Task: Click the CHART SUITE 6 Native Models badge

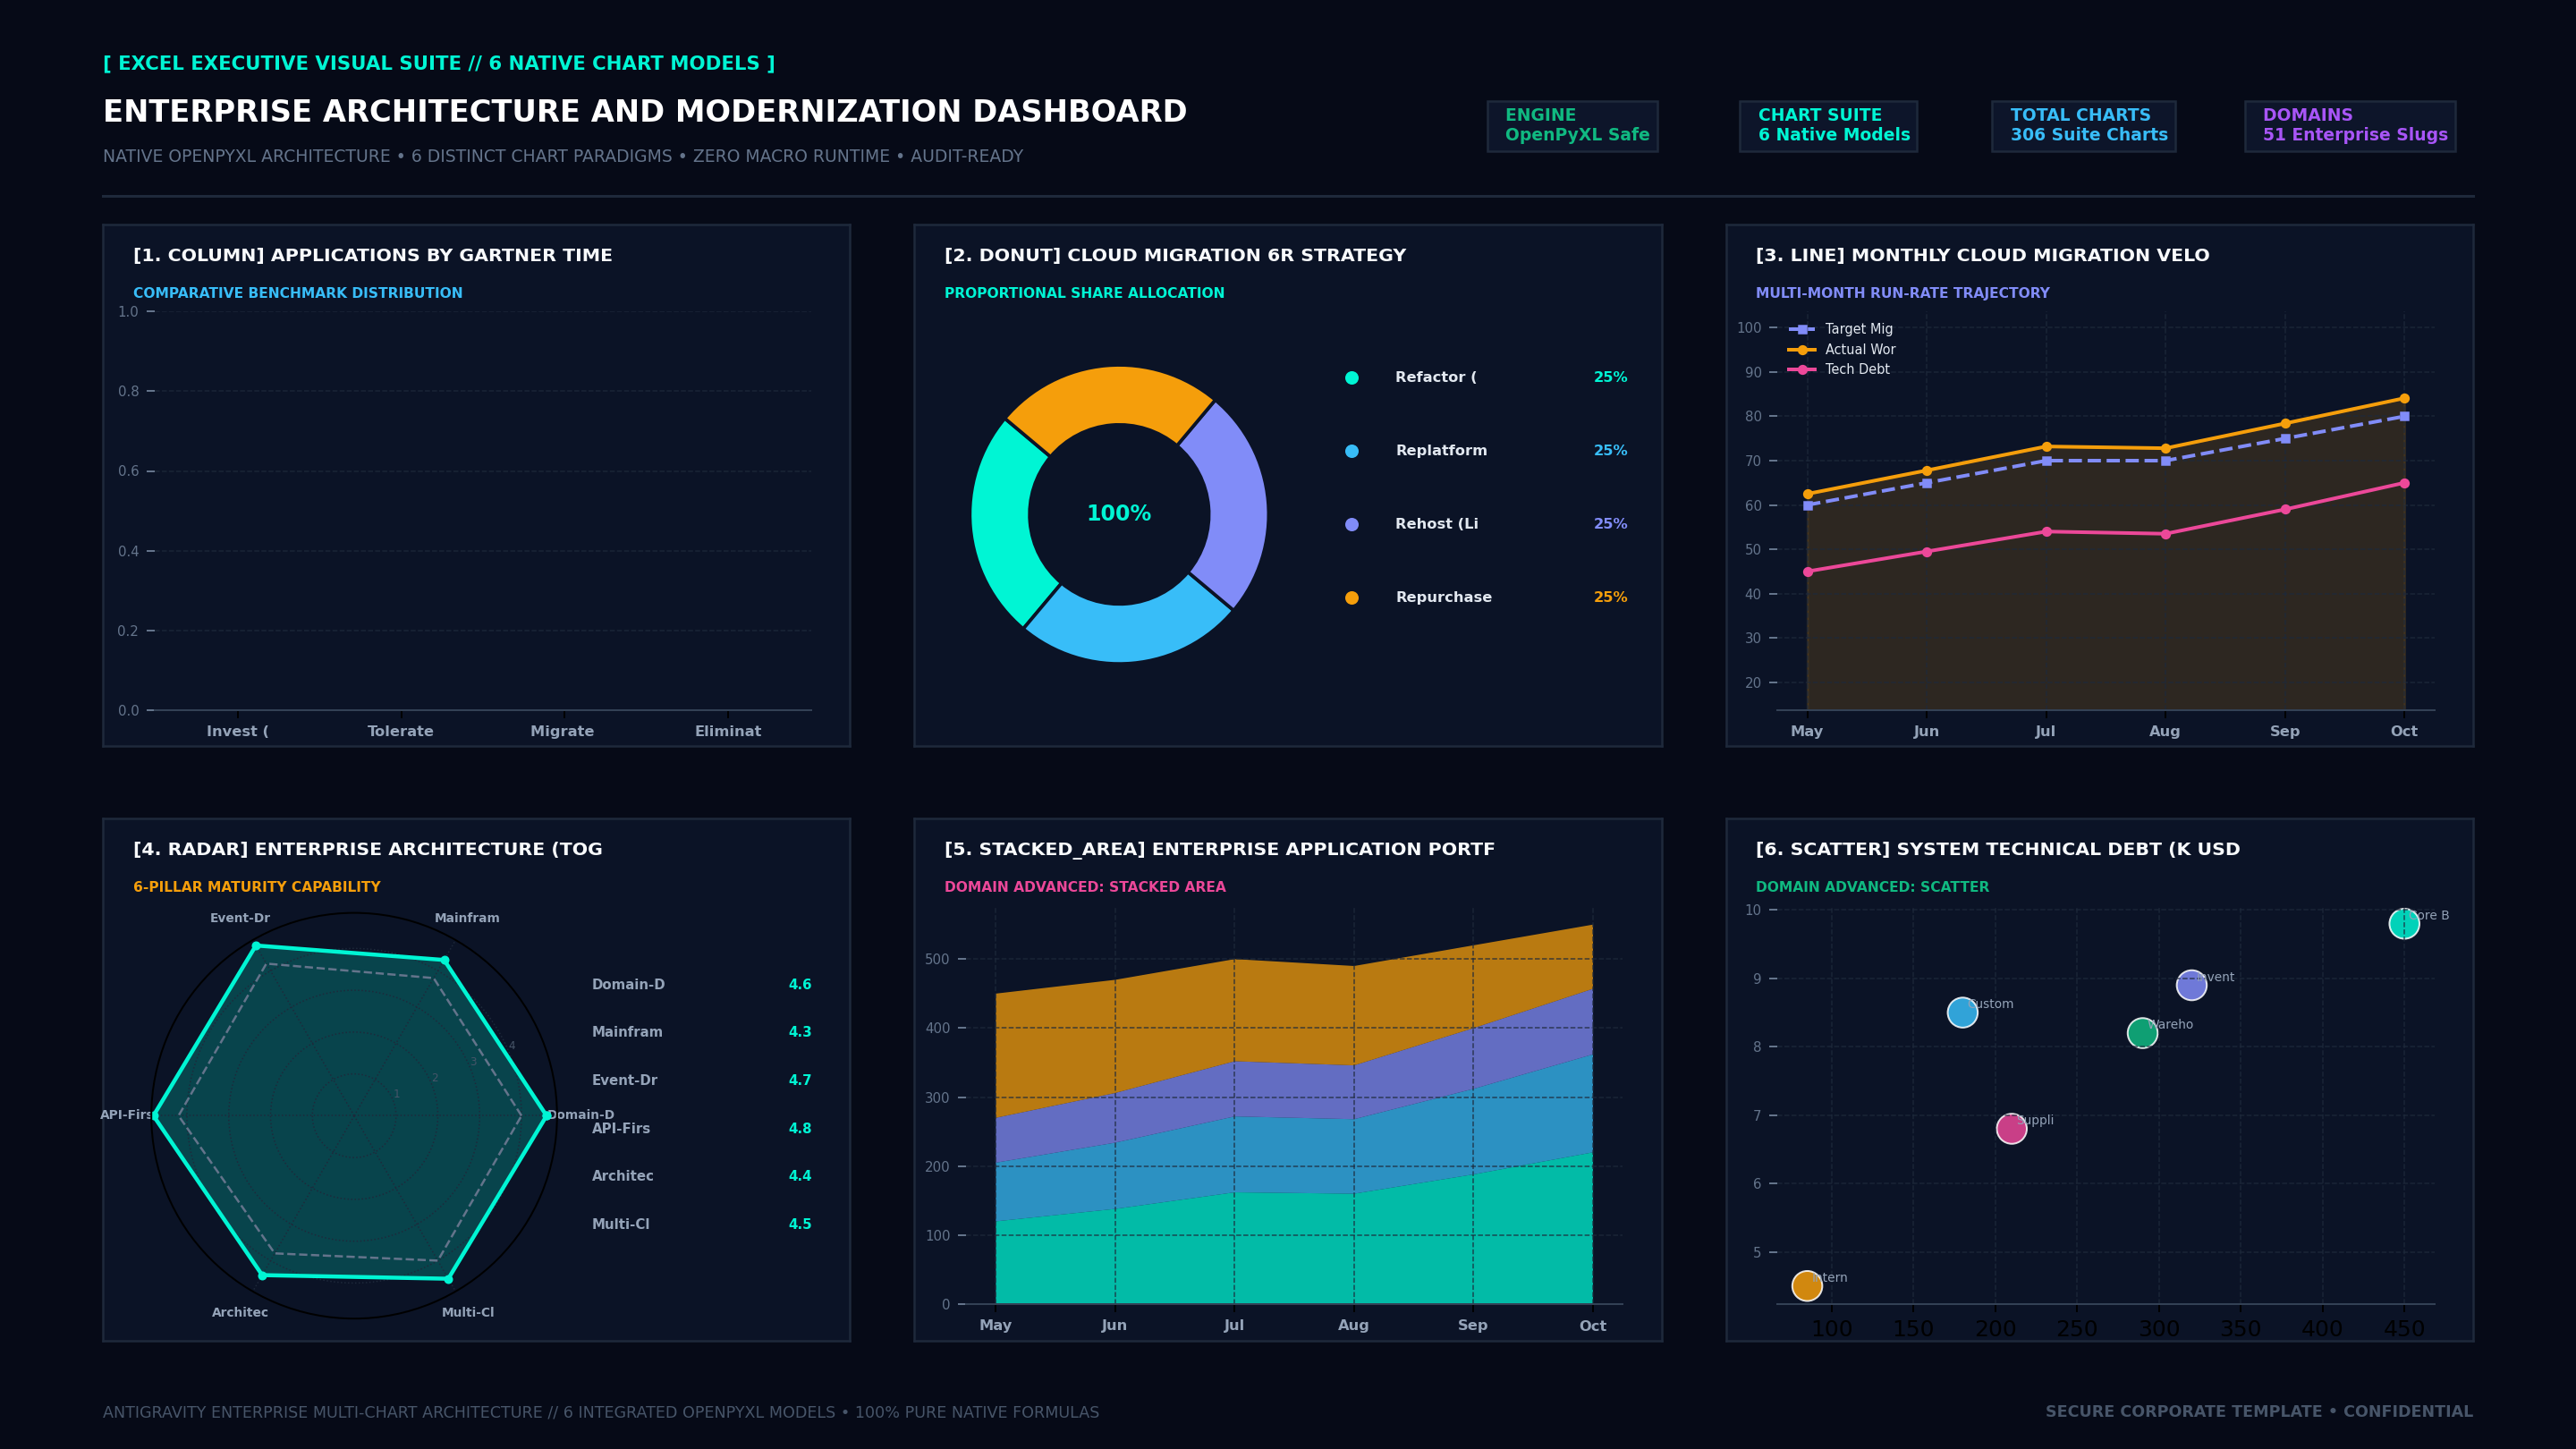Action: 1828,126
